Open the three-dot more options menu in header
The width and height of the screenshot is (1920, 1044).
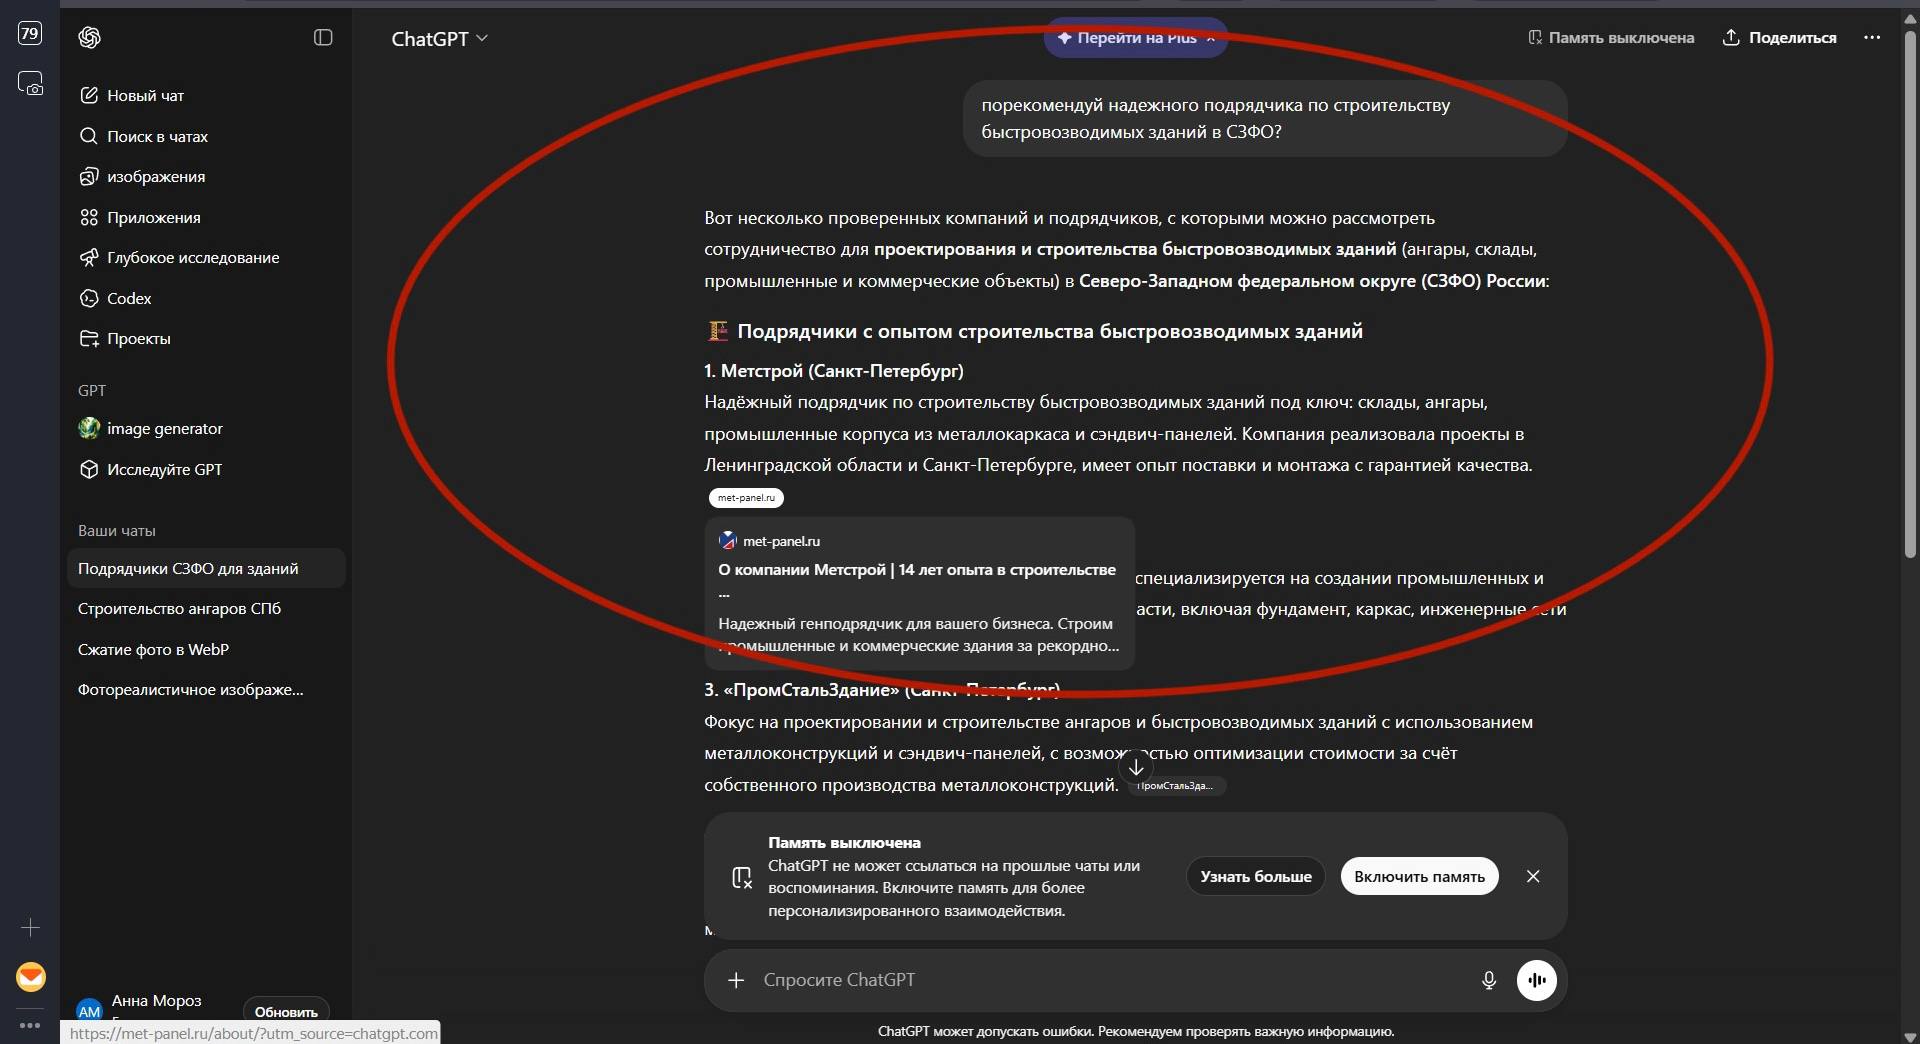(x=1872, y=37)
